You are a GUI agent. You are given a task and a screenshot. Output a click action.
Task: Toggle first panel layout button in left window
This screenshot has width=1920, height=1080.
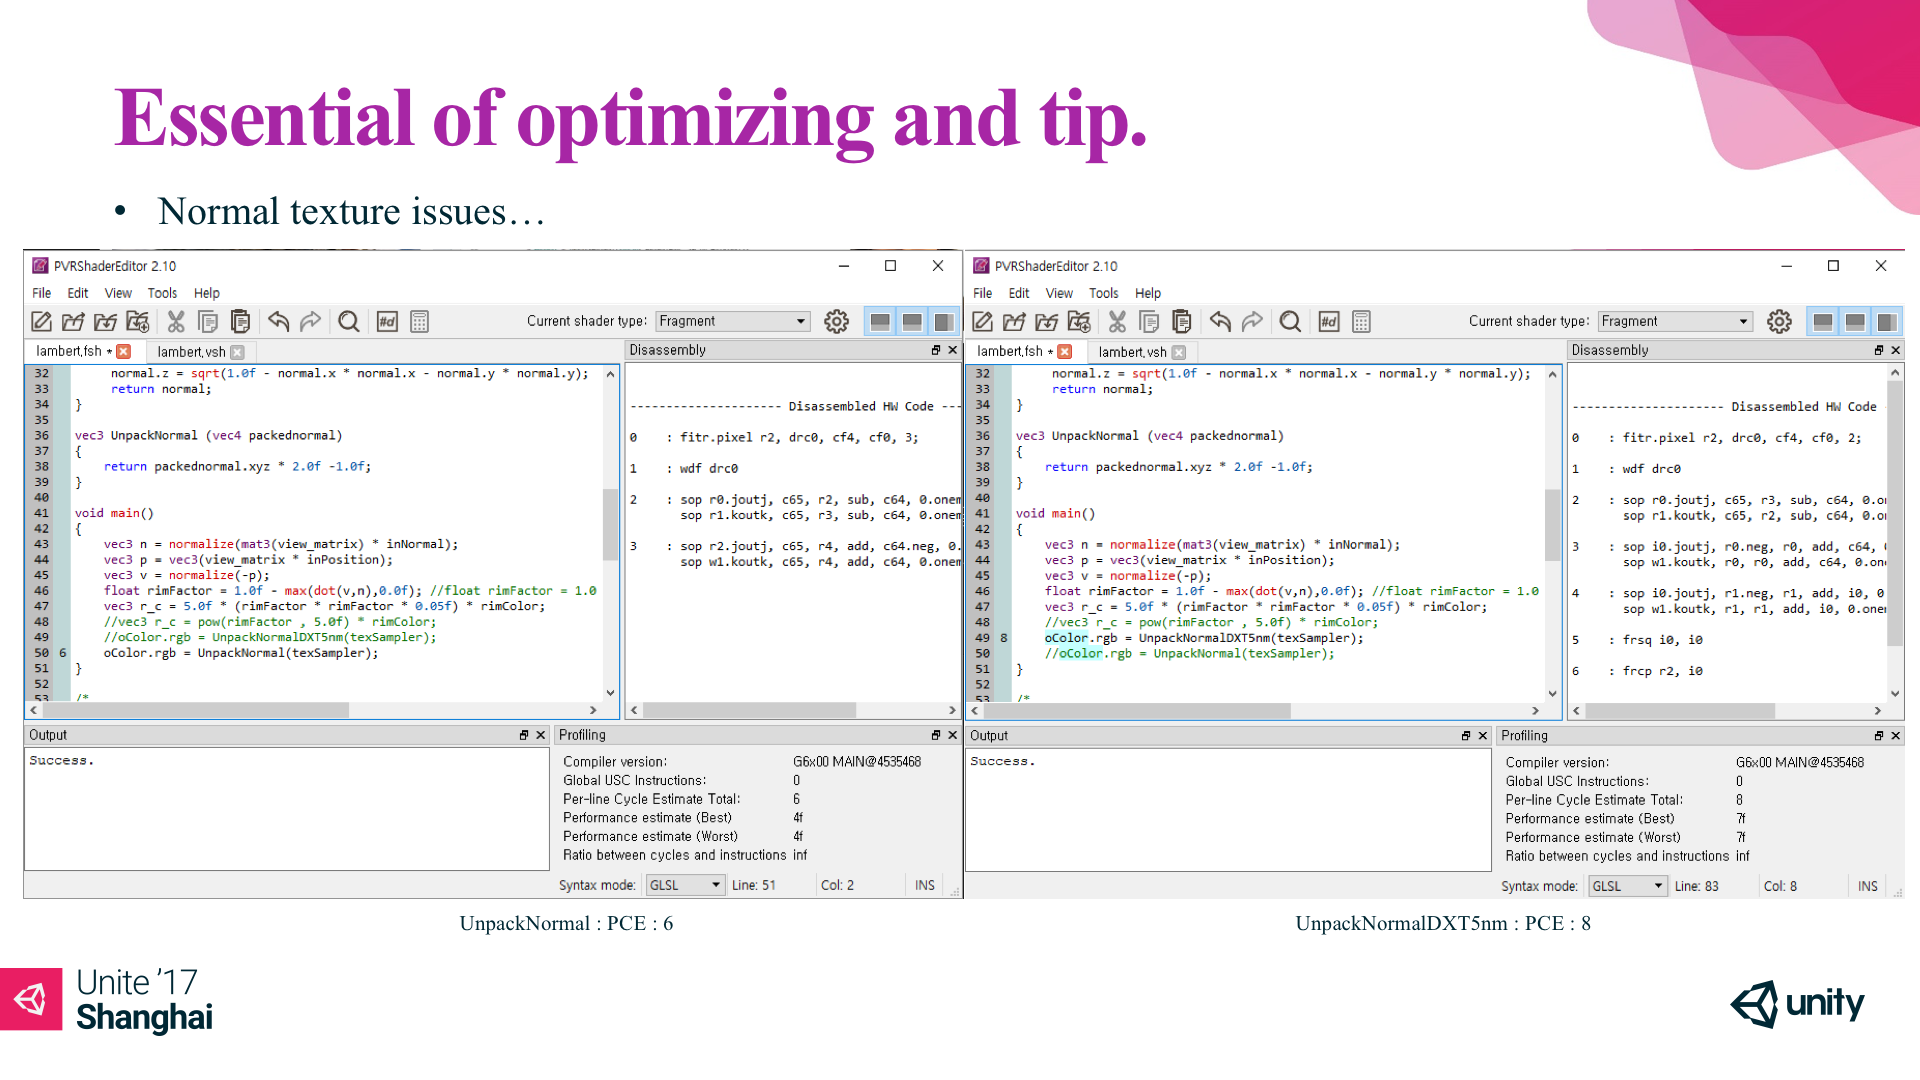tap(880, 321)
